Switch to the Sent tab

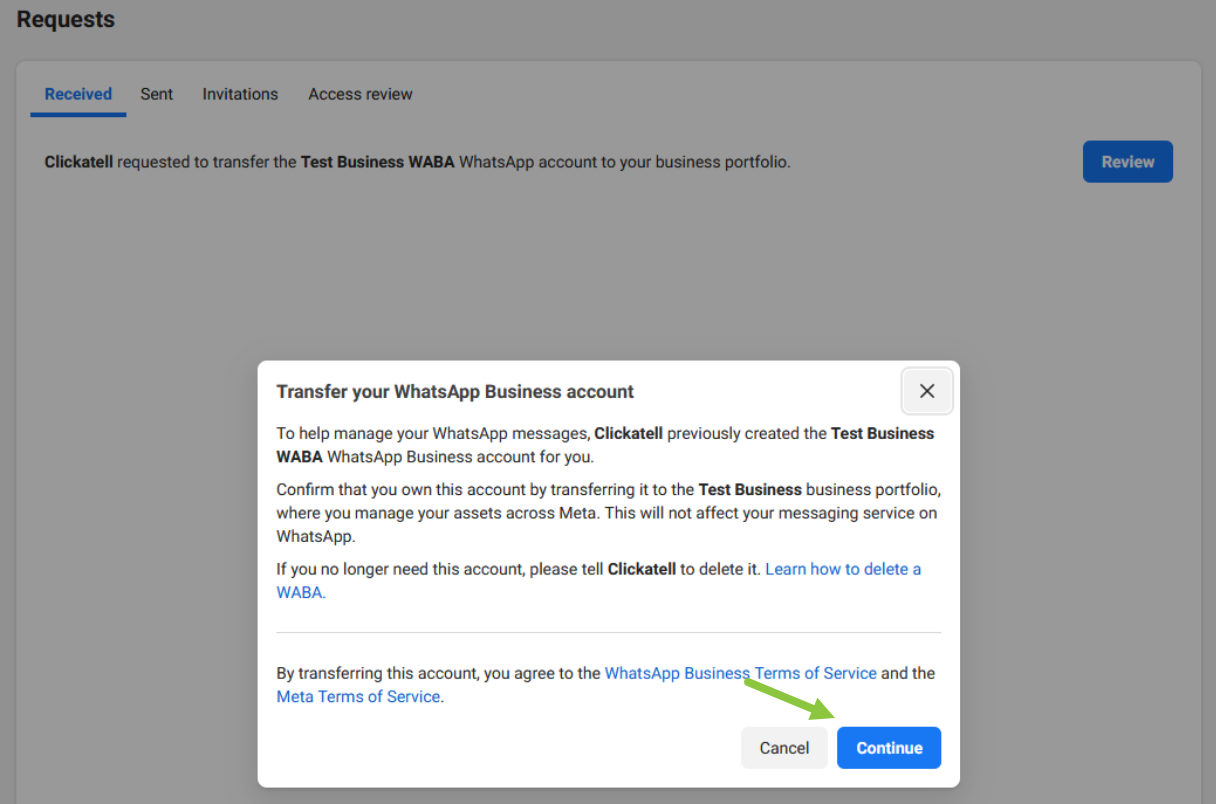pos(156,94)
